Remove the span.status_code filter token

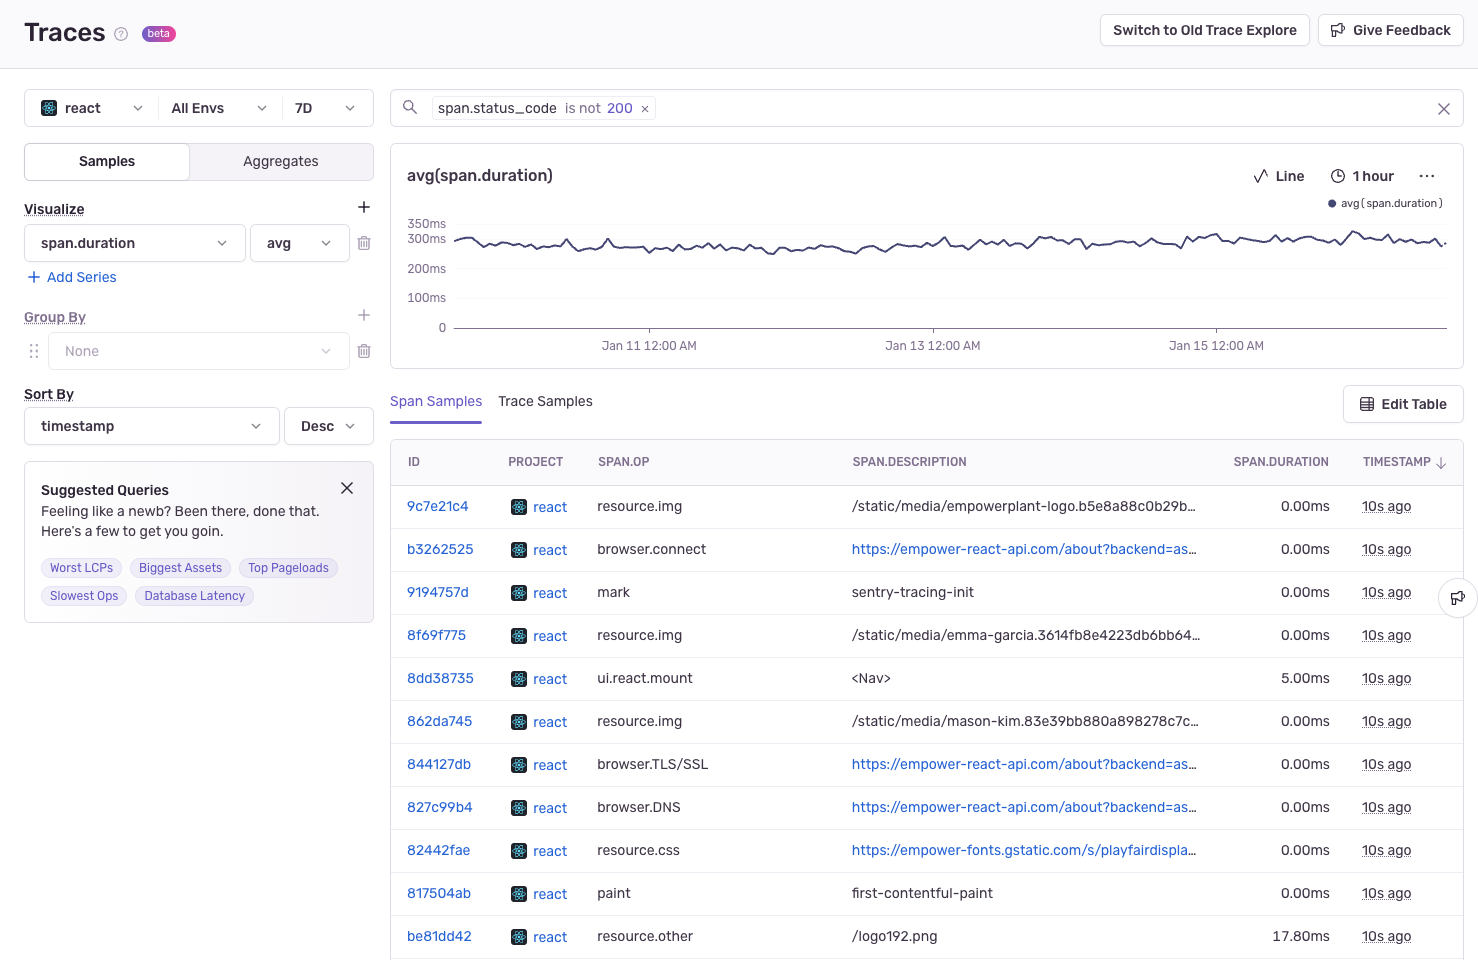tap(645, 109)
